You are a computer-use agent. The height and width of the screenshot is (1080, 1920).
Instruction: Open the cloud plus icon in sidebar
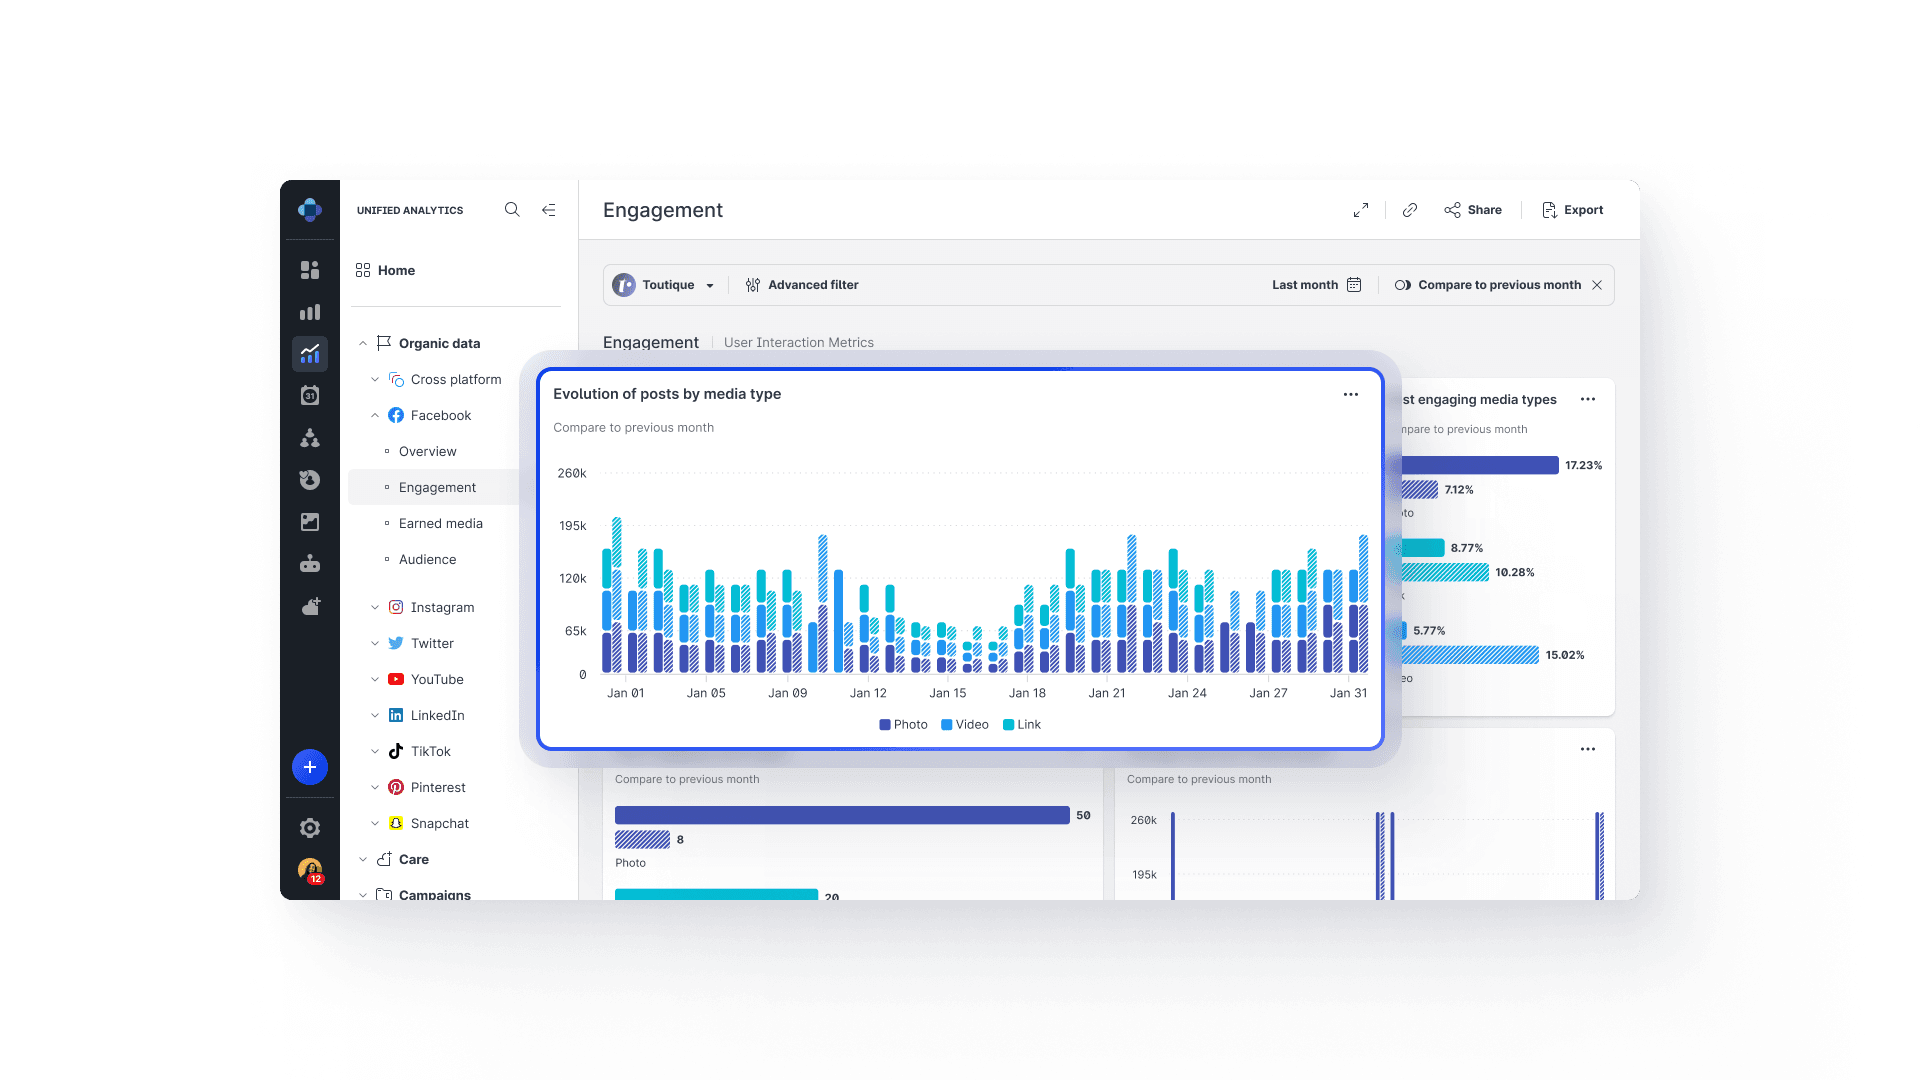pos(310,606)
